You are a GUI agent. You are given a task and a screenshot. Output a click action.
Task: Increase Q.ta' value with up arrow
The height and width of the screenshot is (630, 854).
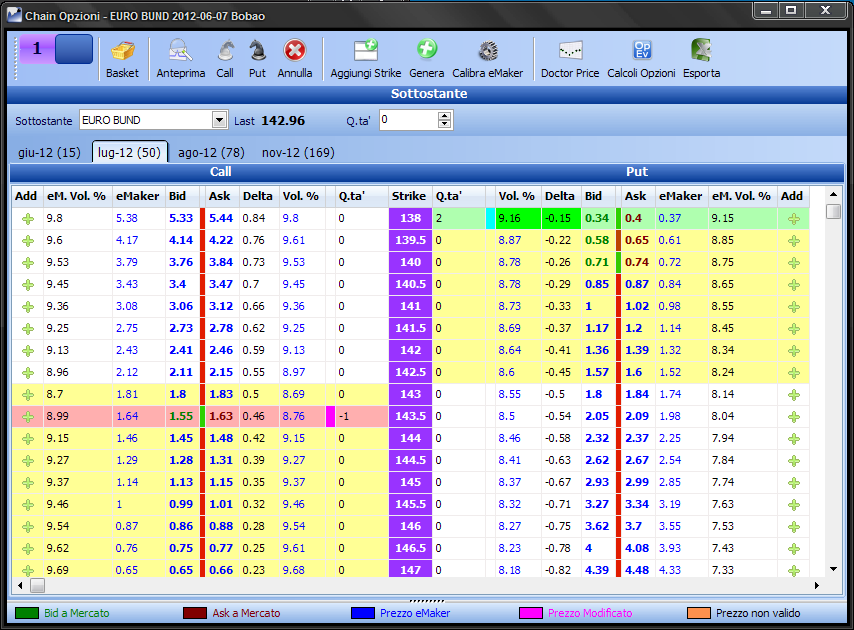pos(445,116)
